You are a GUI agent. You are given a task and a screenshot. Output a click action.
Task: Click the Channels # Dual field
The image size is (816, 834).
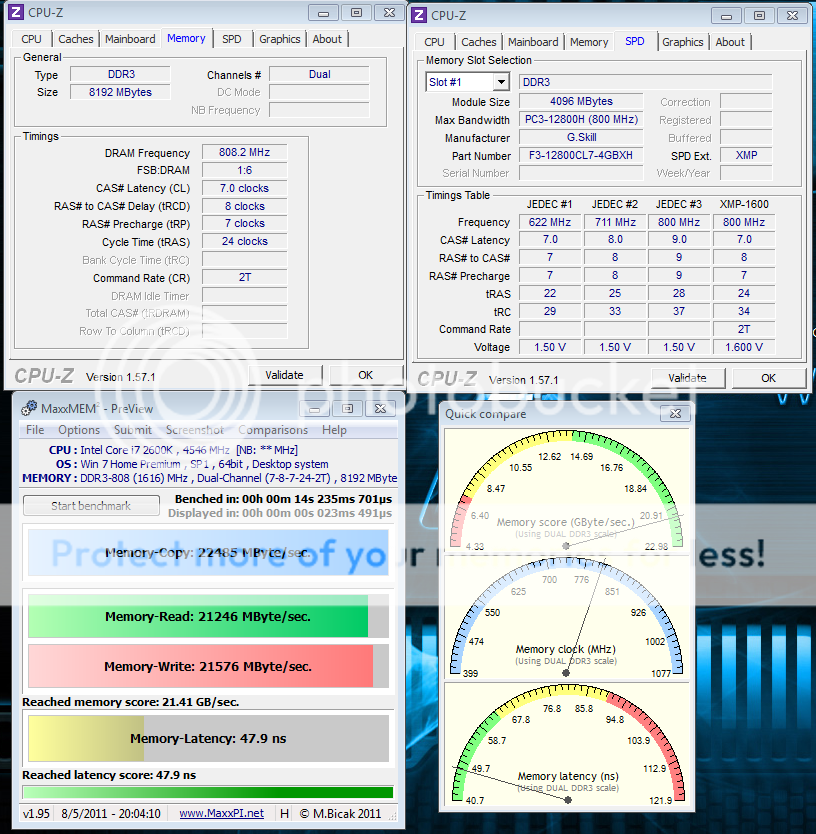coord(319,74)
